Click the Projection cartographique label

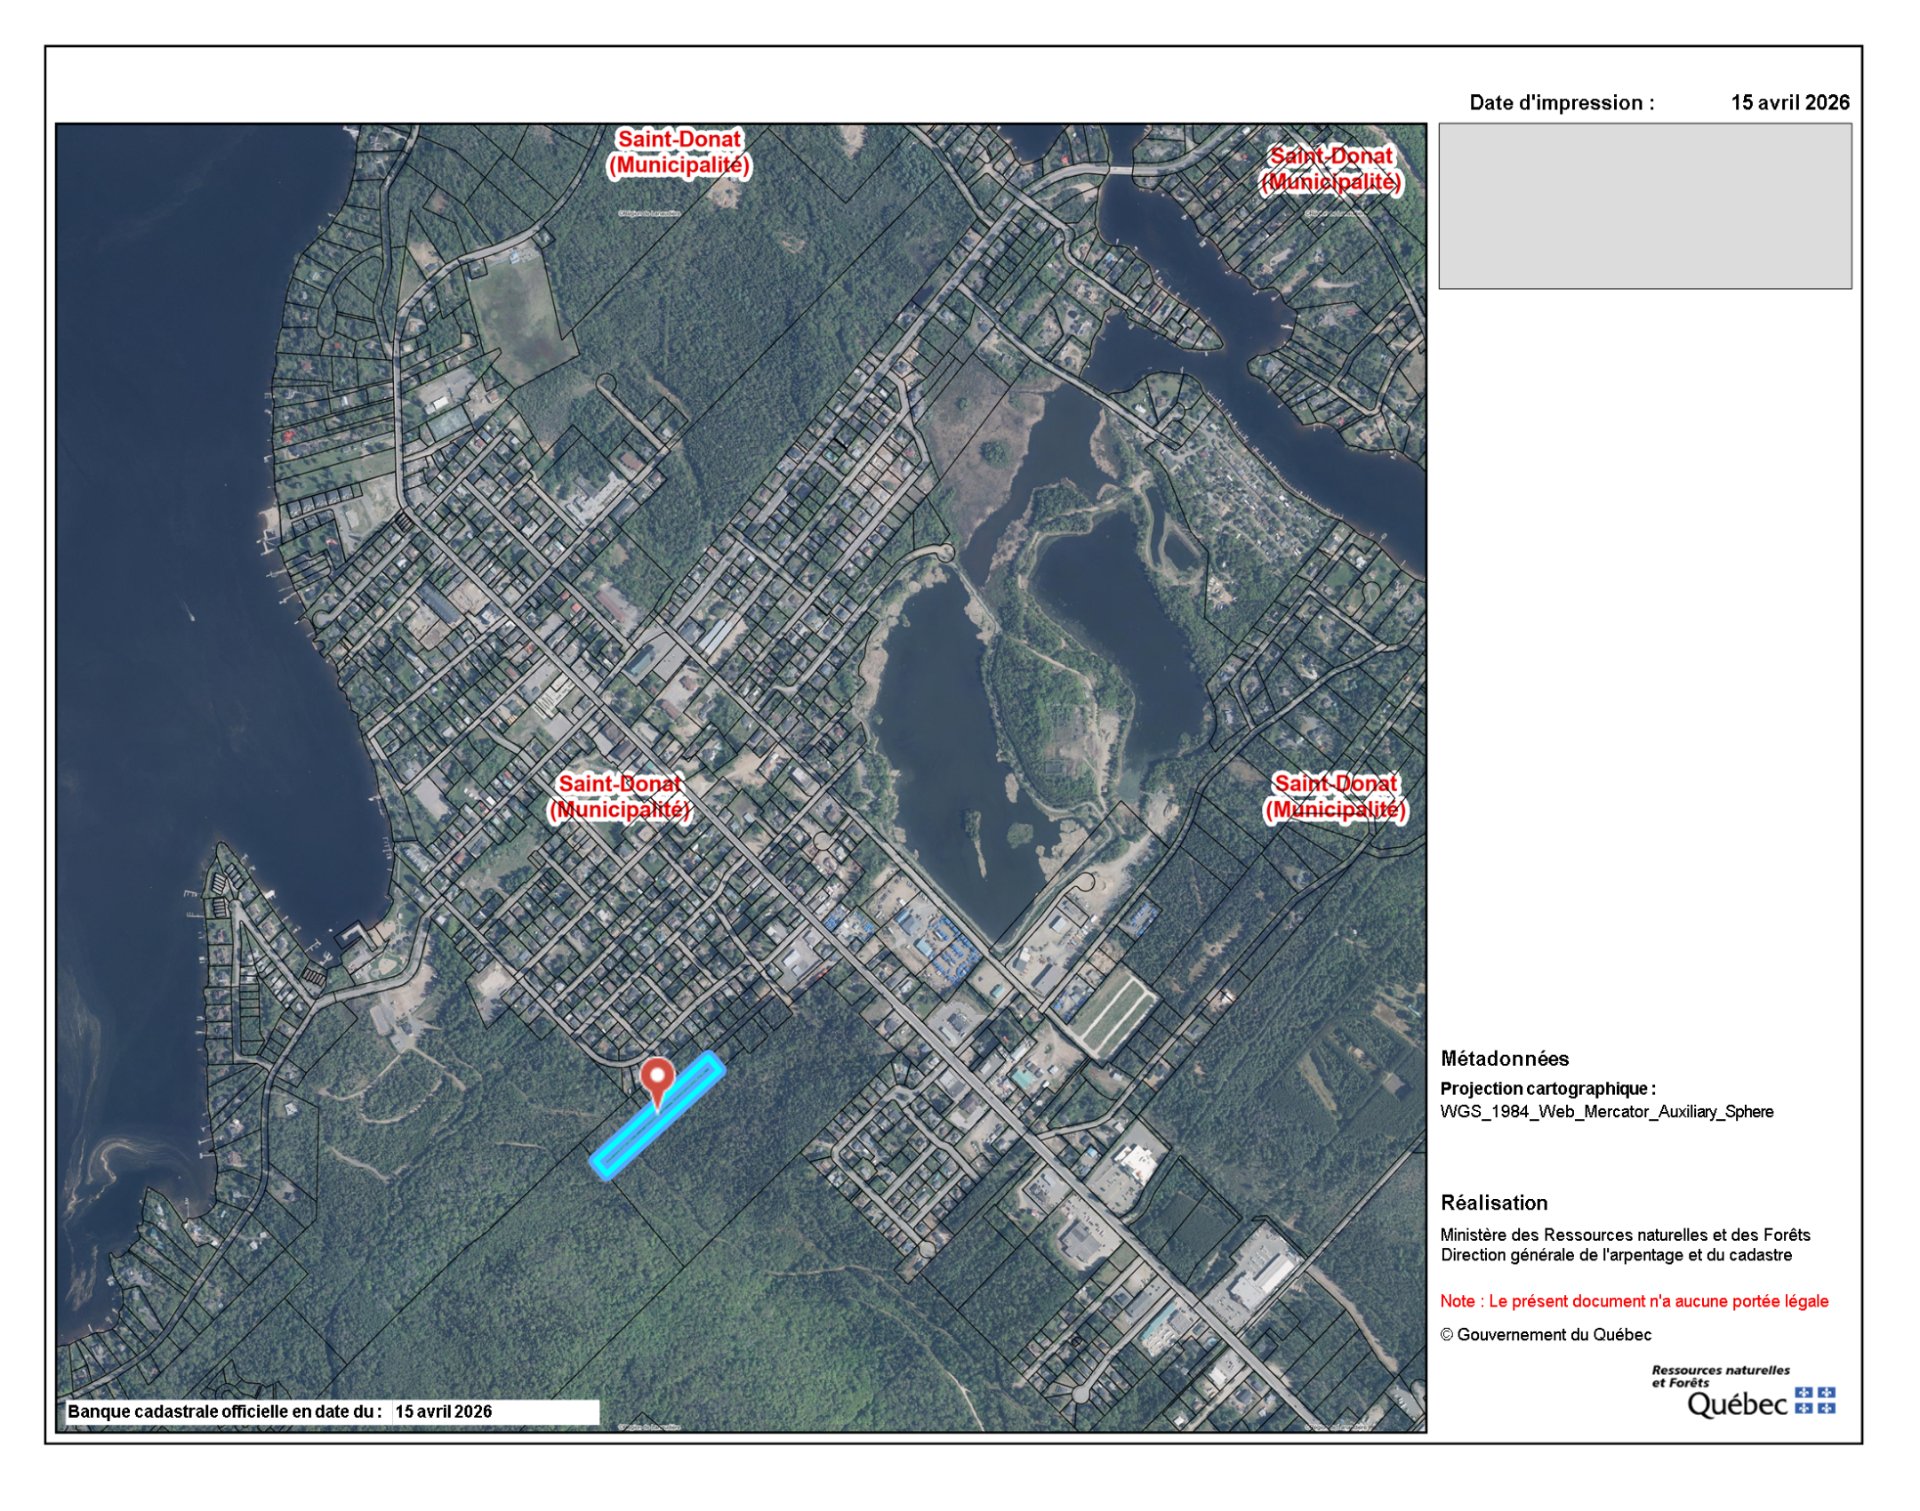pyautogui.click(x=1547, y=1088)
